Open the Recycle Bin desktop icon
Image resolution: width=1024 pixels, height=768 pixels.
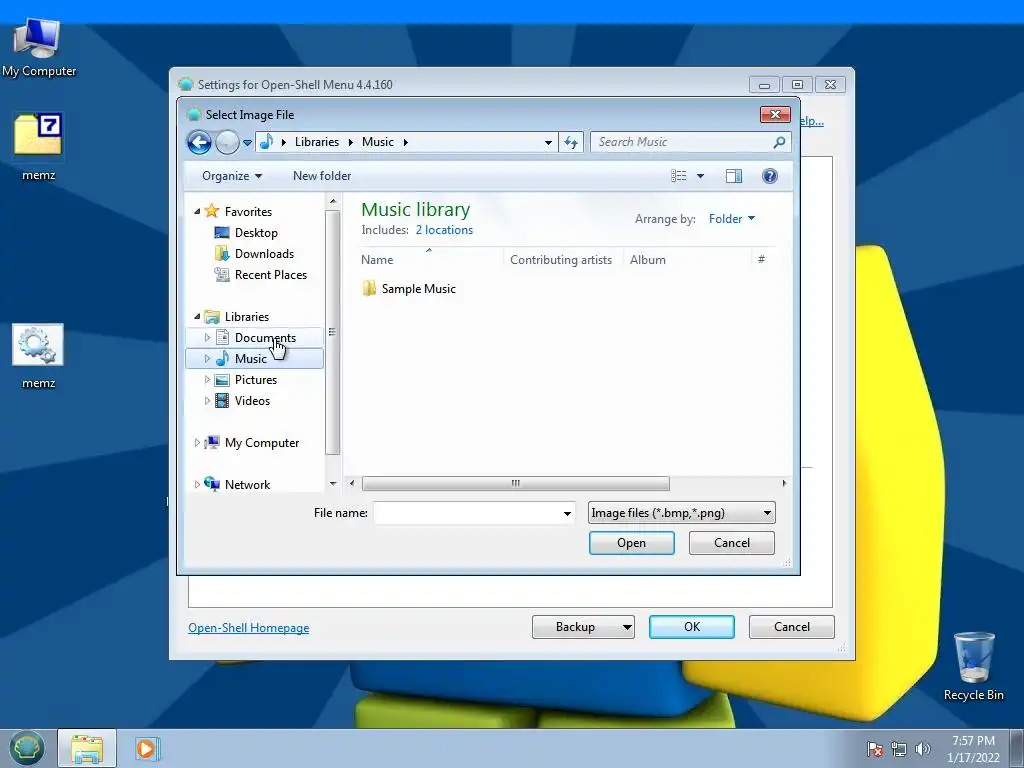click(x=973, y=666)
